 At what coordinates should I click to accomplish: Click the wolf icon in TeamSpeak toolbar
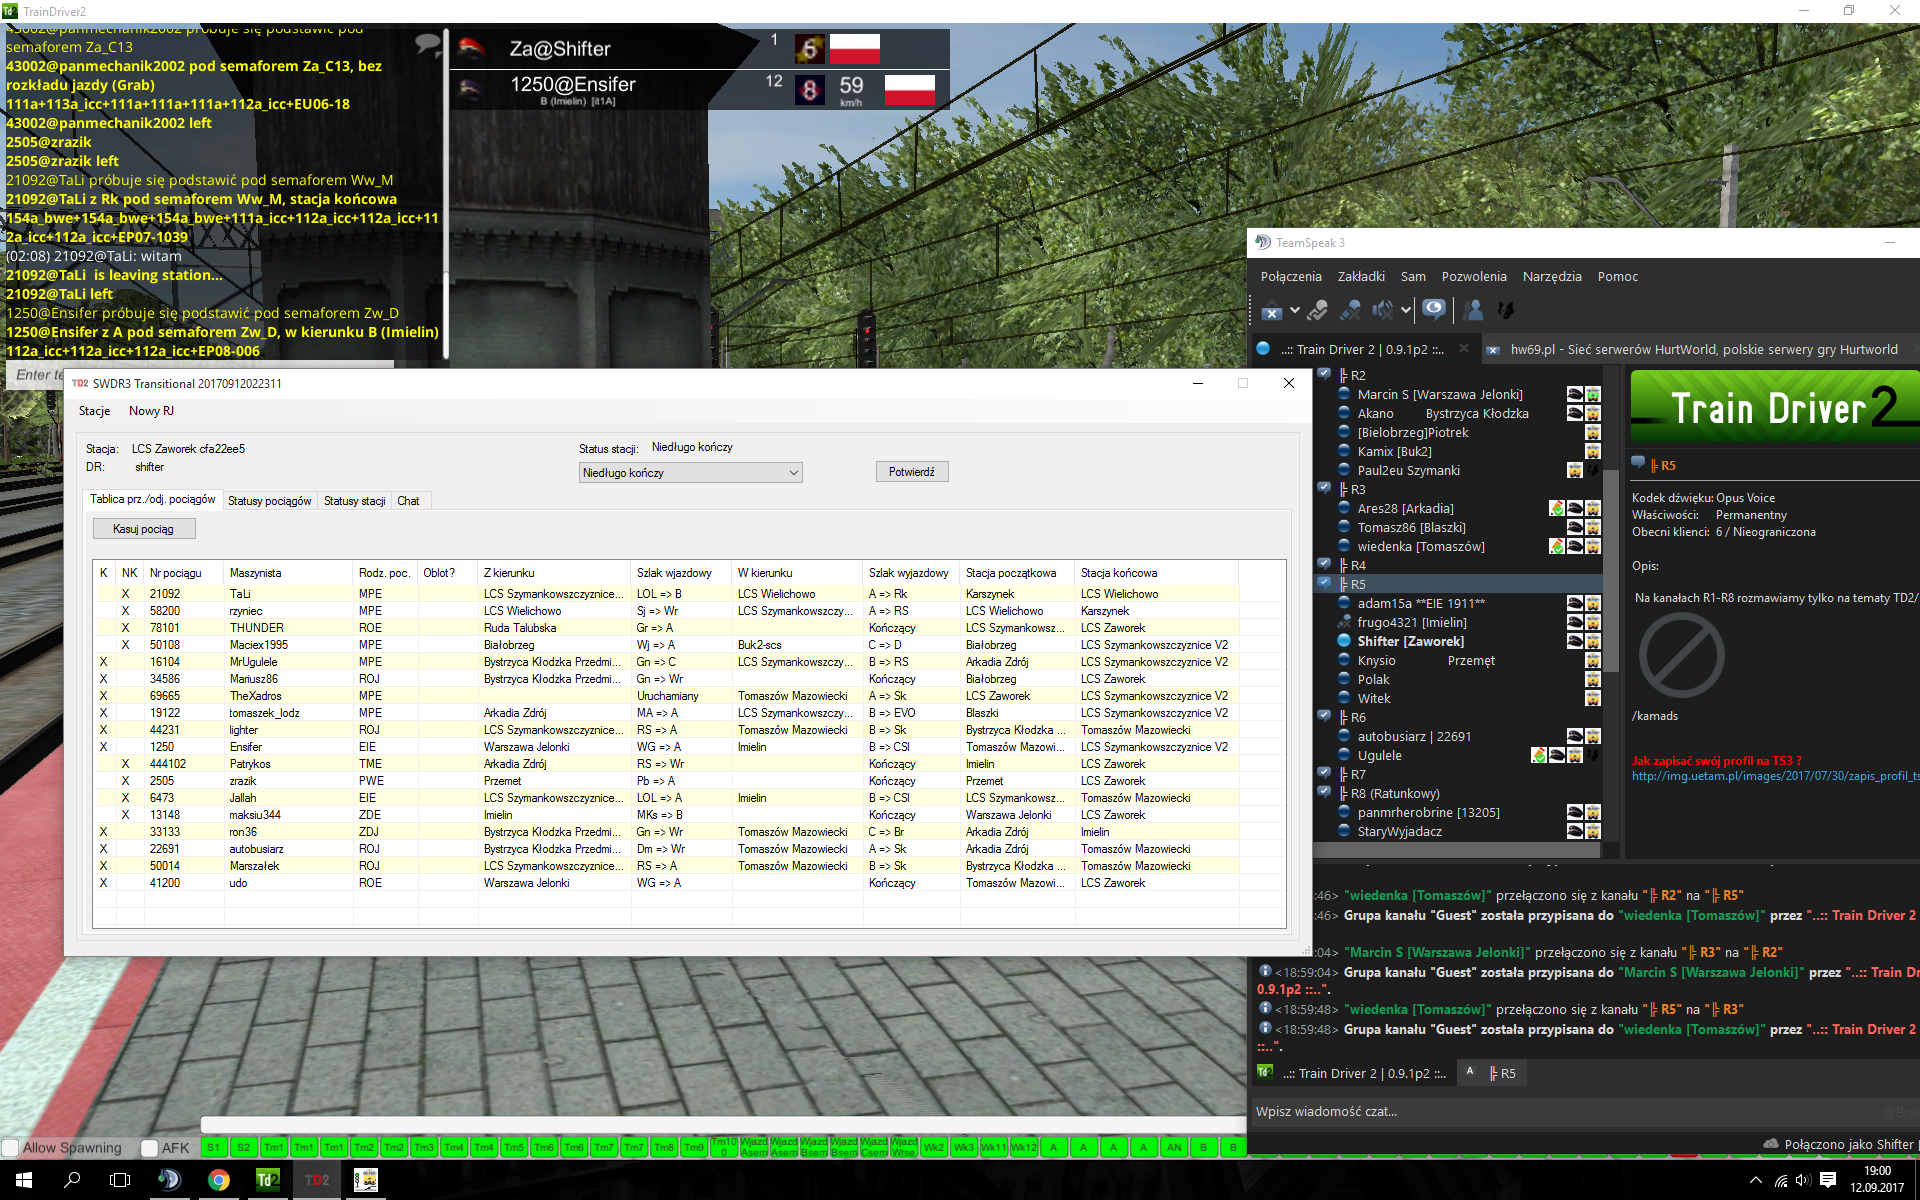click(1506, 311)
